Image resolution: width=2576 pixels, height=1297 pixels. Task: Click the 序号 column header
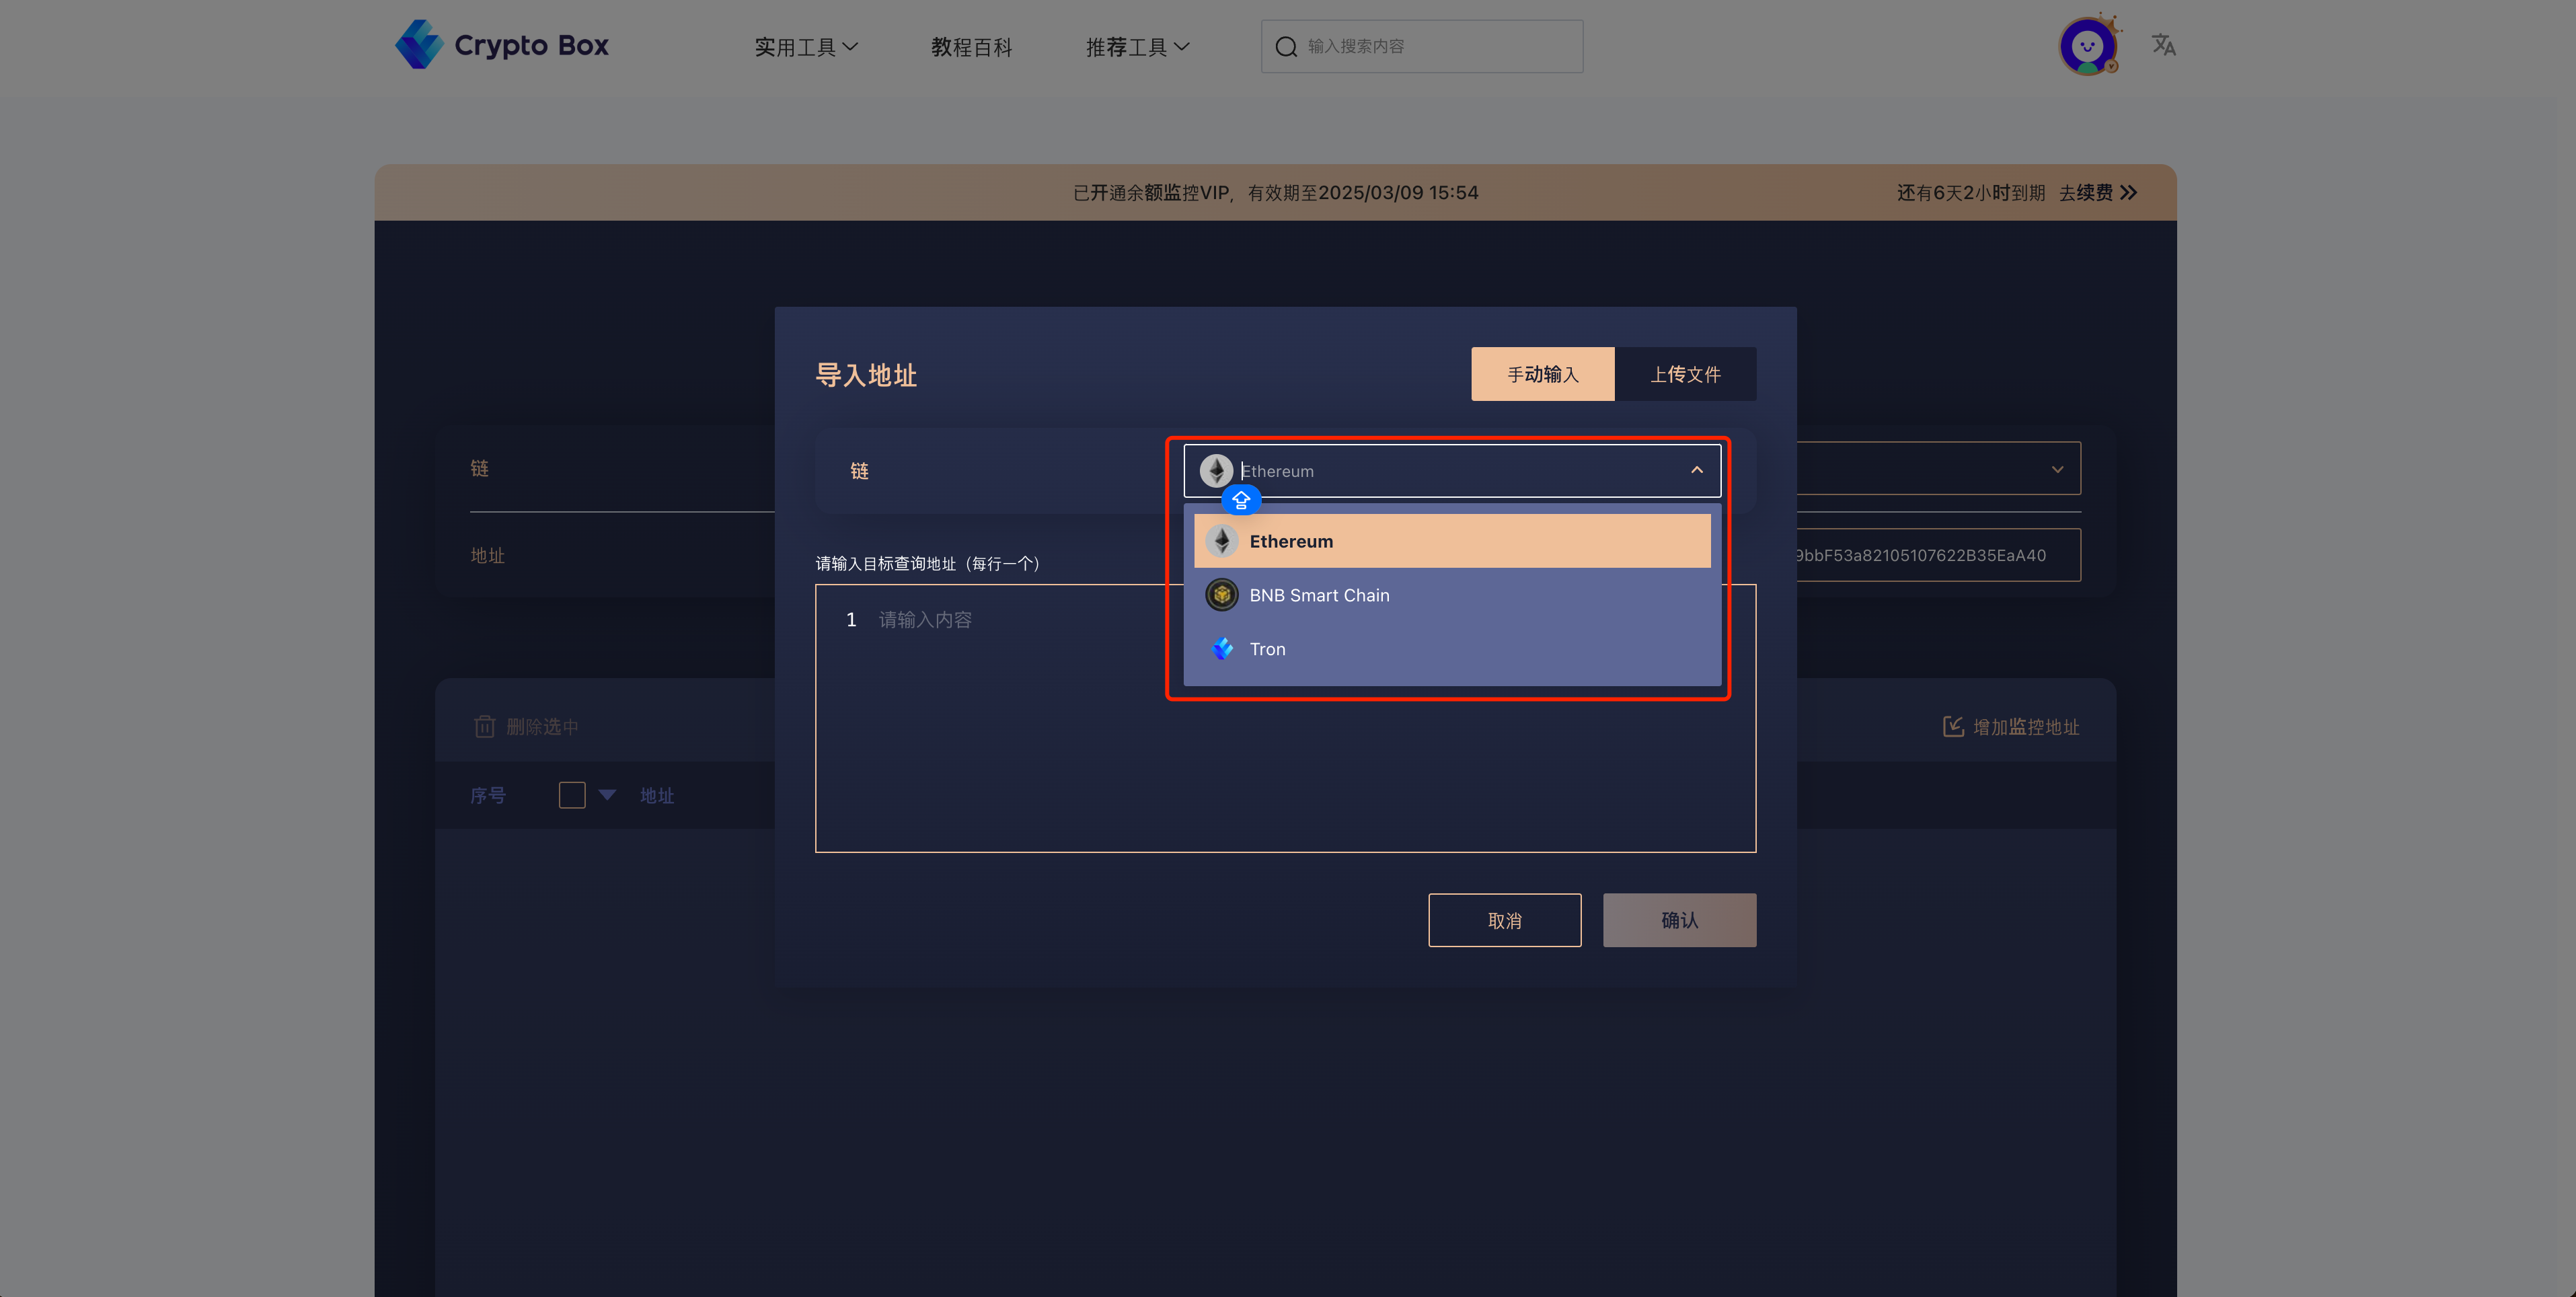[x=488, y=796]
